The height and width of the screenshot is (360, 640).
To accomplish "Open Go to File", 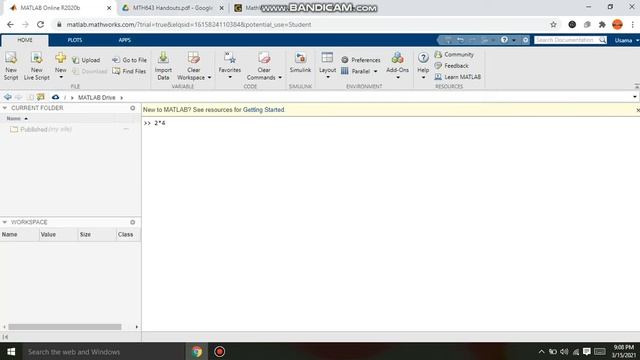I will pyautogui.click(x=129, y=60).
